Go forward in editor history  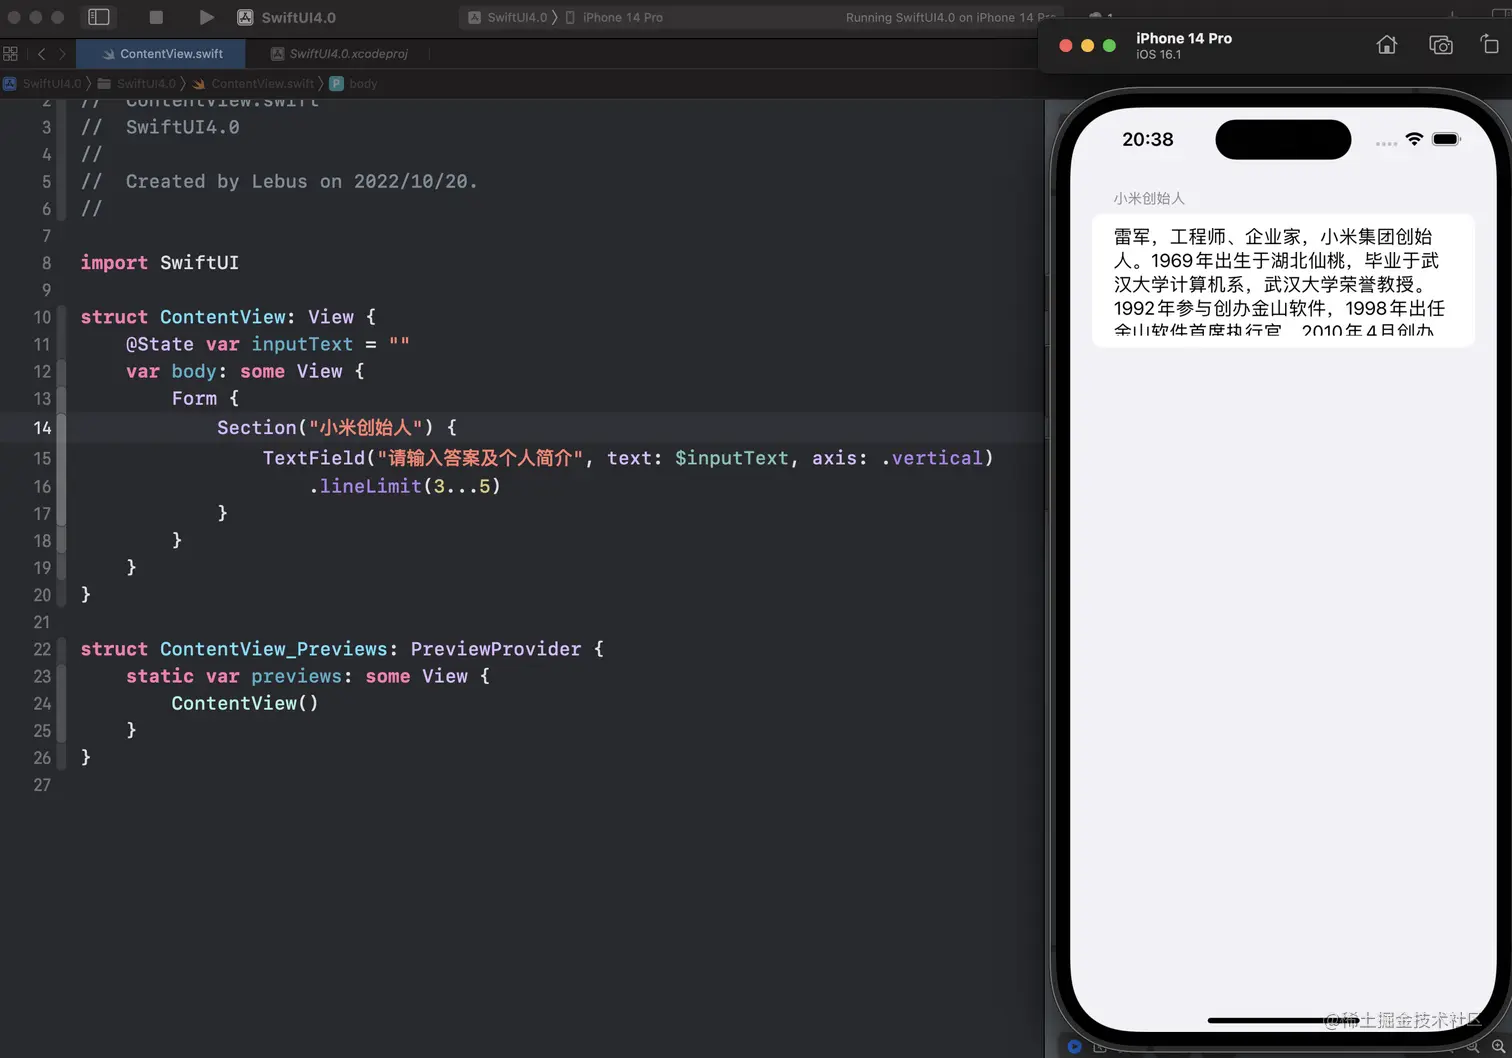(x=62, y=54)
